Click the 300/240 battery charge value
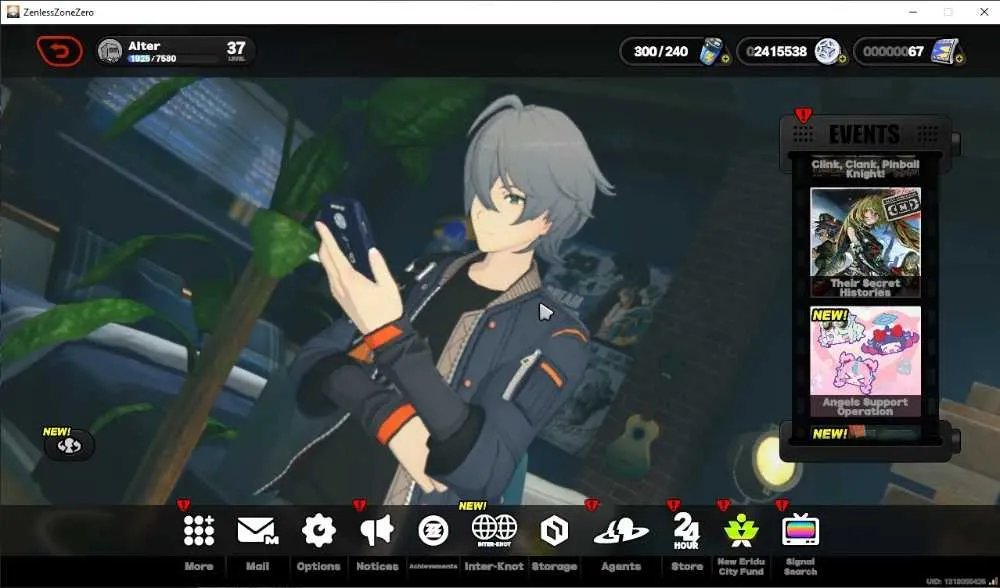Viewport: 1000px width, 588px height. point(661,51)
